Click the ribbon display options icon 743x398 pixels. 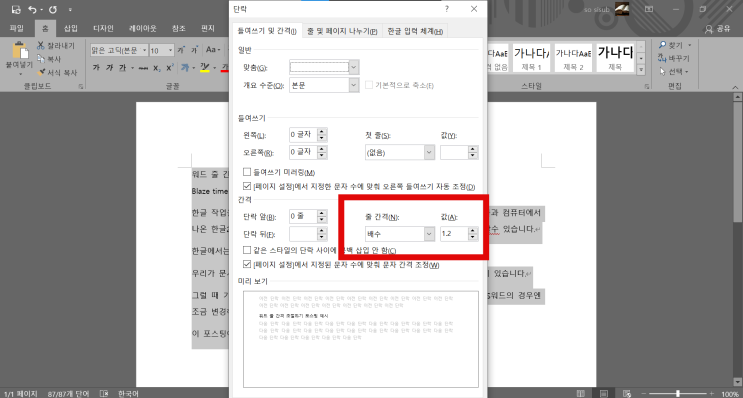pyautogui.click(x=649, y=9)
